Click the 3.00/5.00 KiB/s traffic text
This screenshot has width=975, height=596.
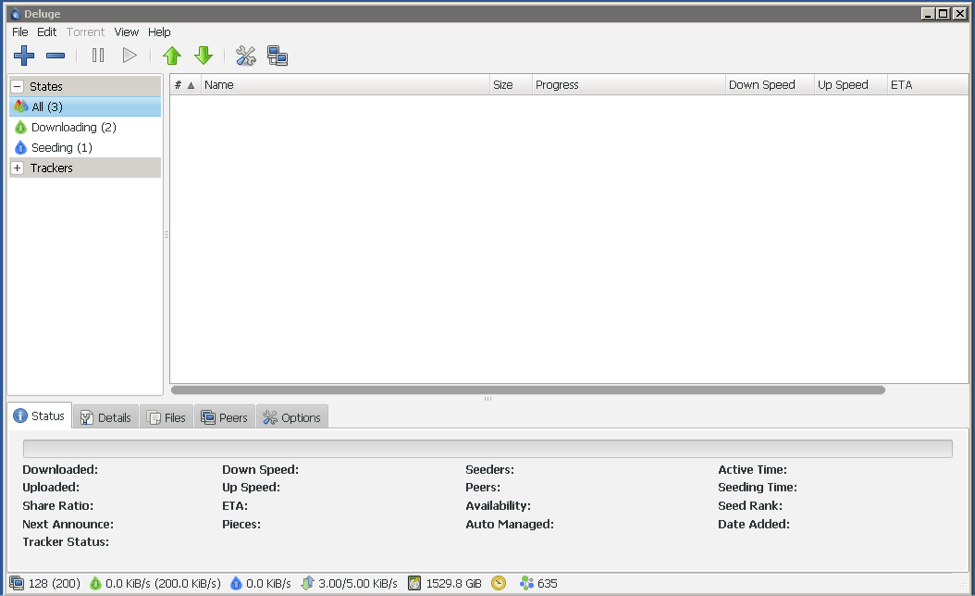click(x=358, y=584)
